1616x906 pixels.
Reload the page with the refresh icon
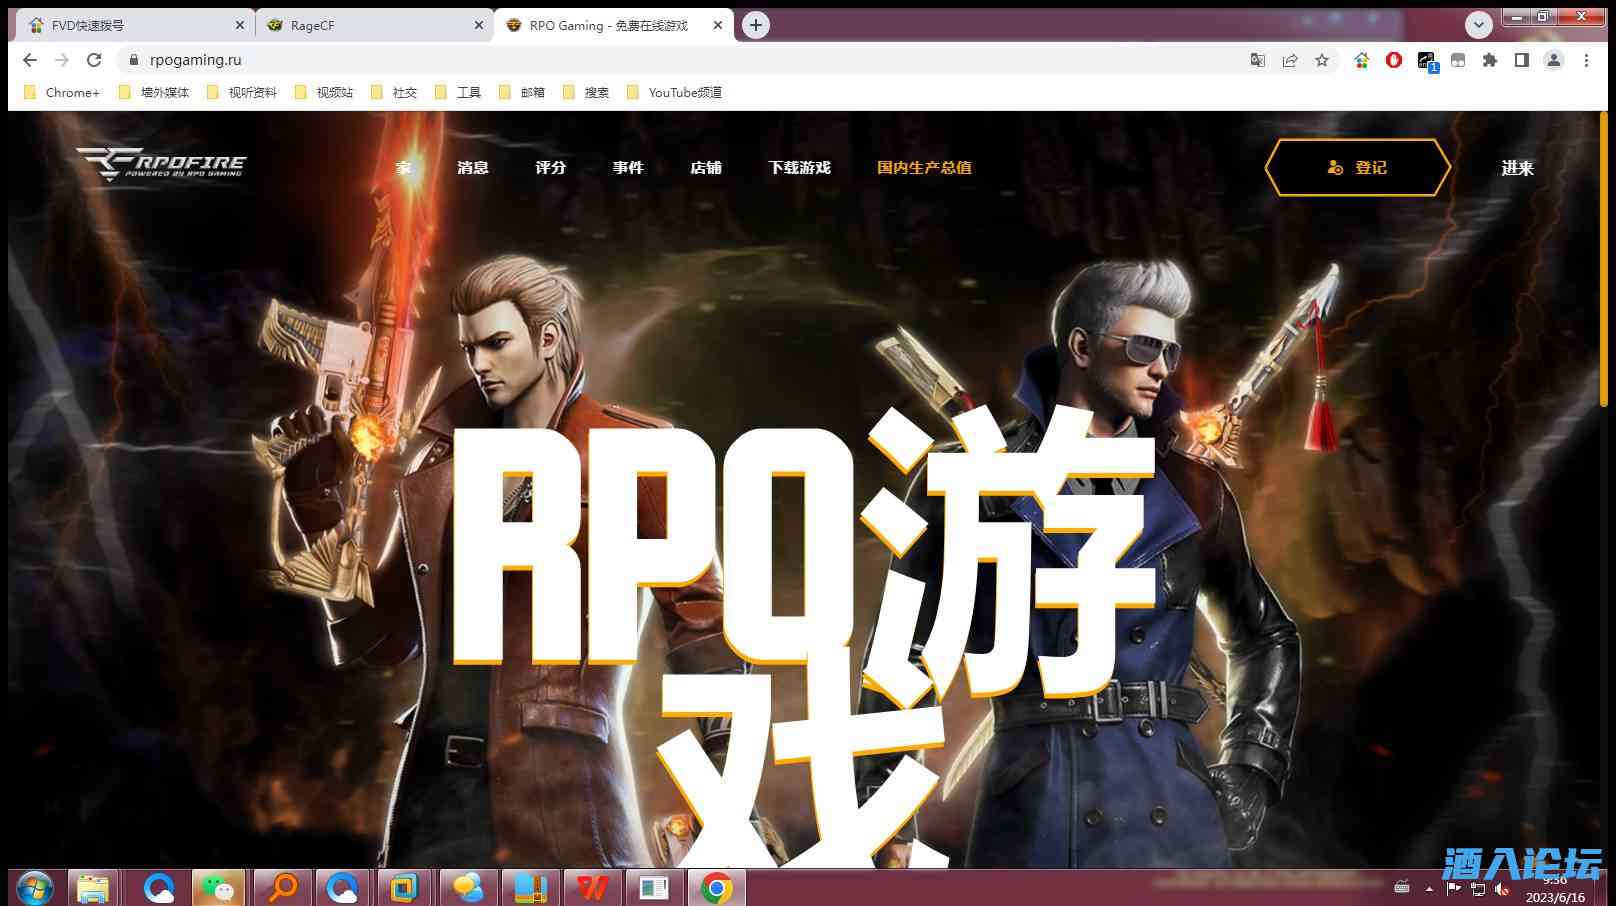click(x=94, y=60)
